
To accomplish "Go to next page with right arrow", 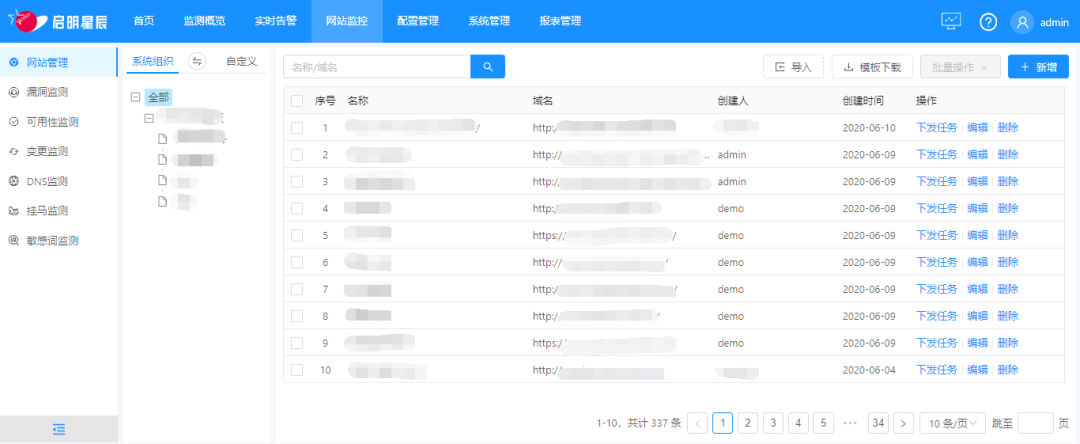I will point(903,423).
